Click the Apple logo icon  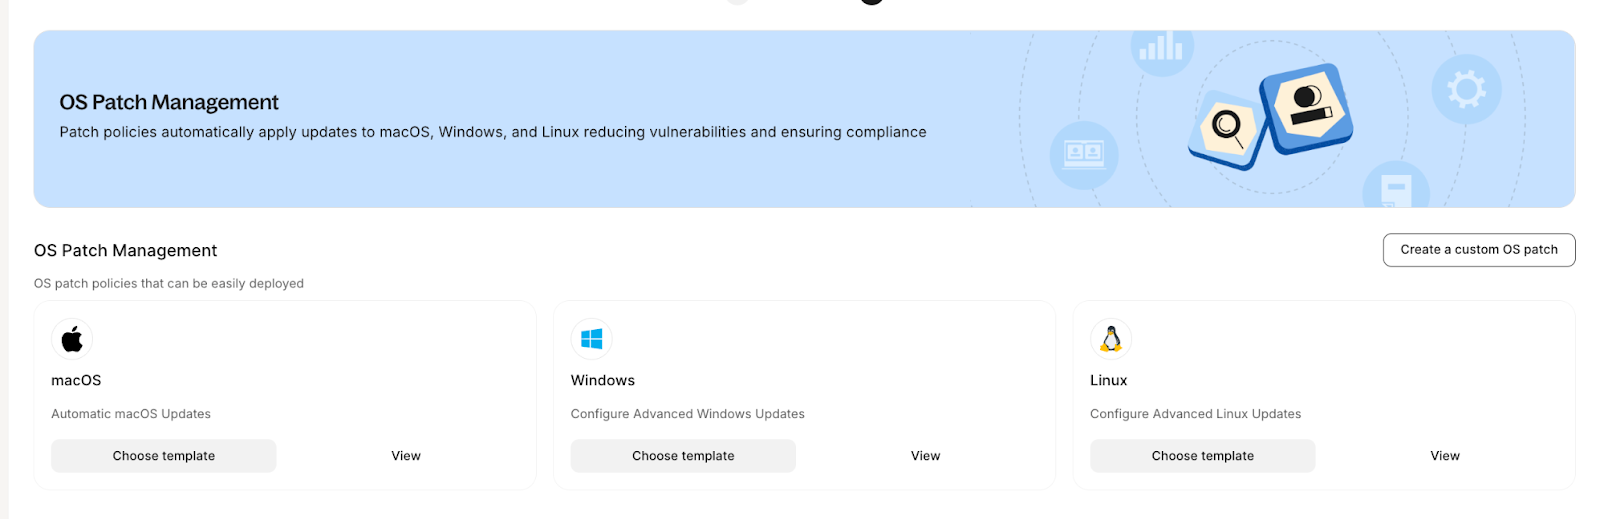72,339
